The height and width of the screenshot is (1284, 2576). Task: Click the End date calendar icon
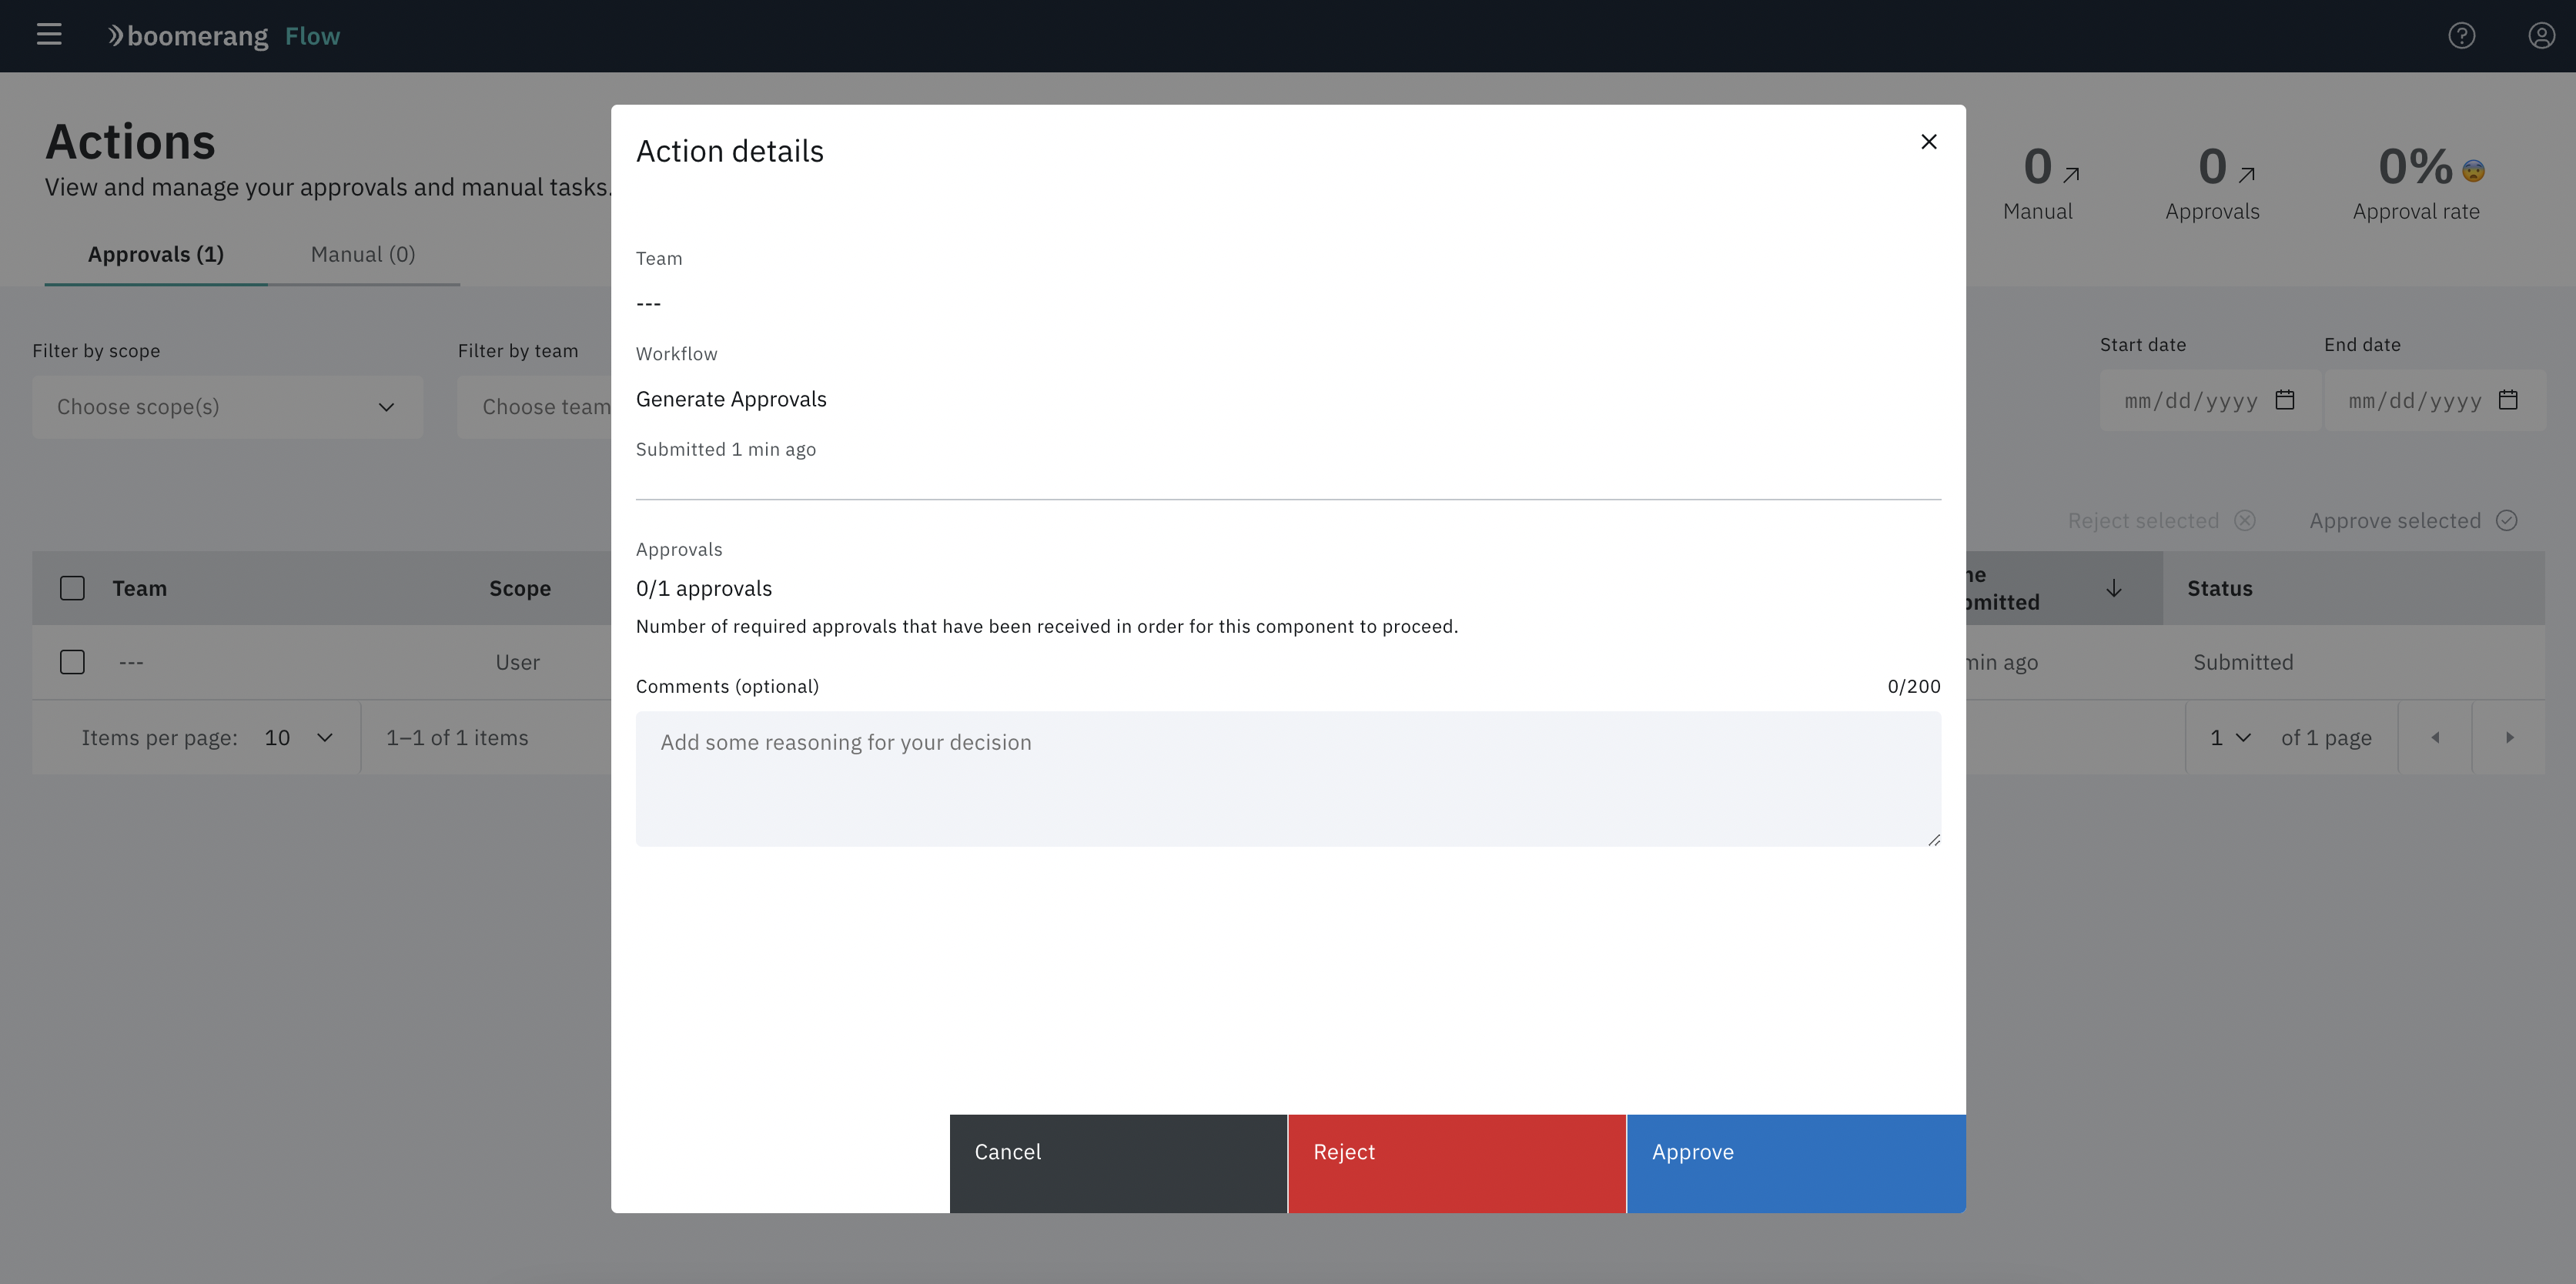click(x=2507, y=400)
